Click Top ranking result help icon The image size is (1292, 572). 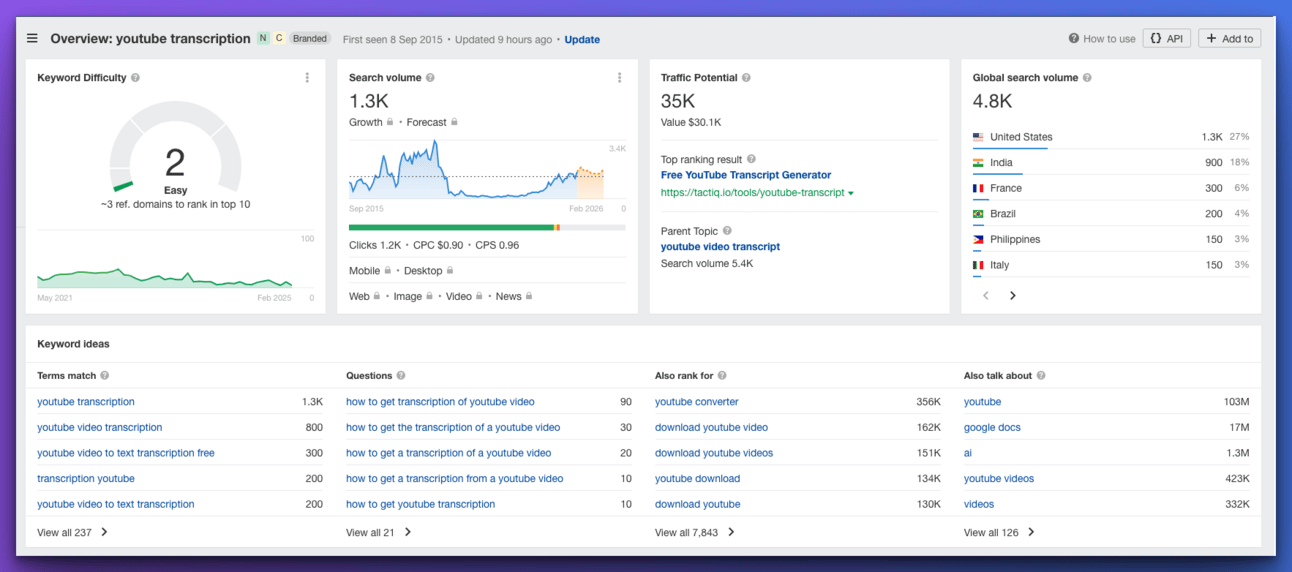751,159
